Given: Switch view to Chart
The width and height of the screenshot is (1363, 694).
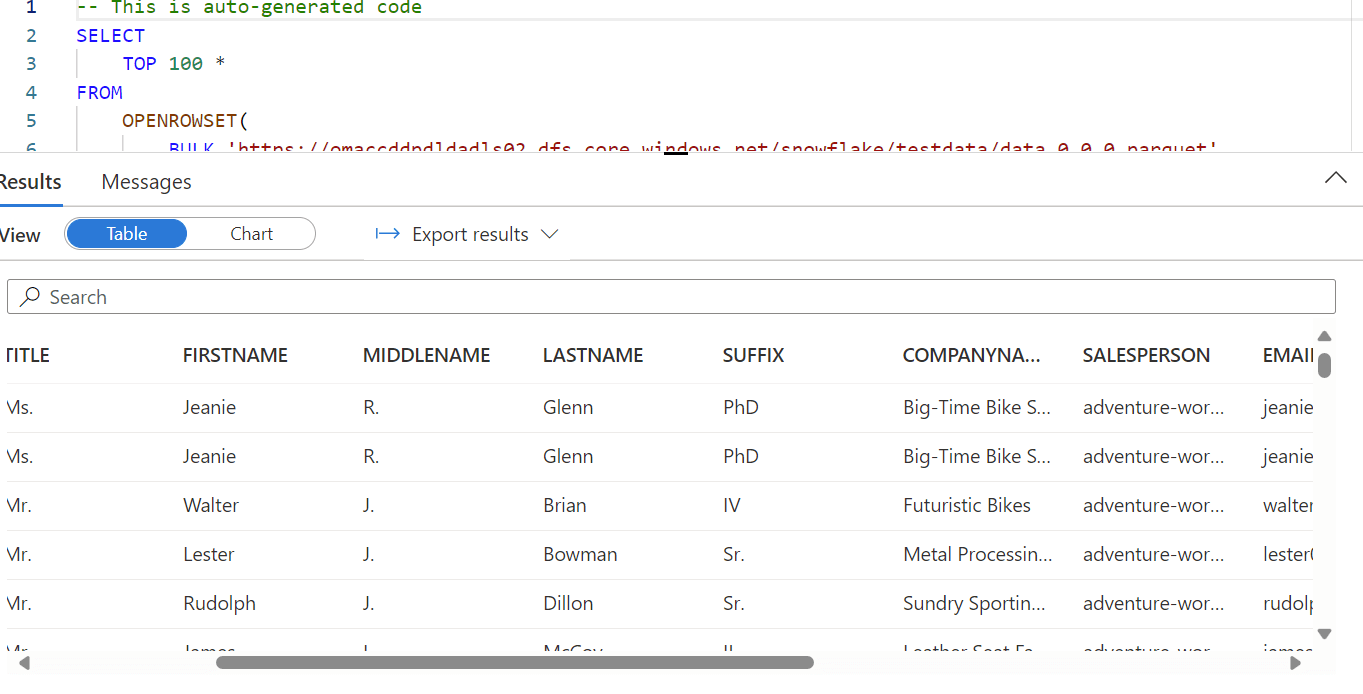Looking at the screenshot, I should 251,234.
